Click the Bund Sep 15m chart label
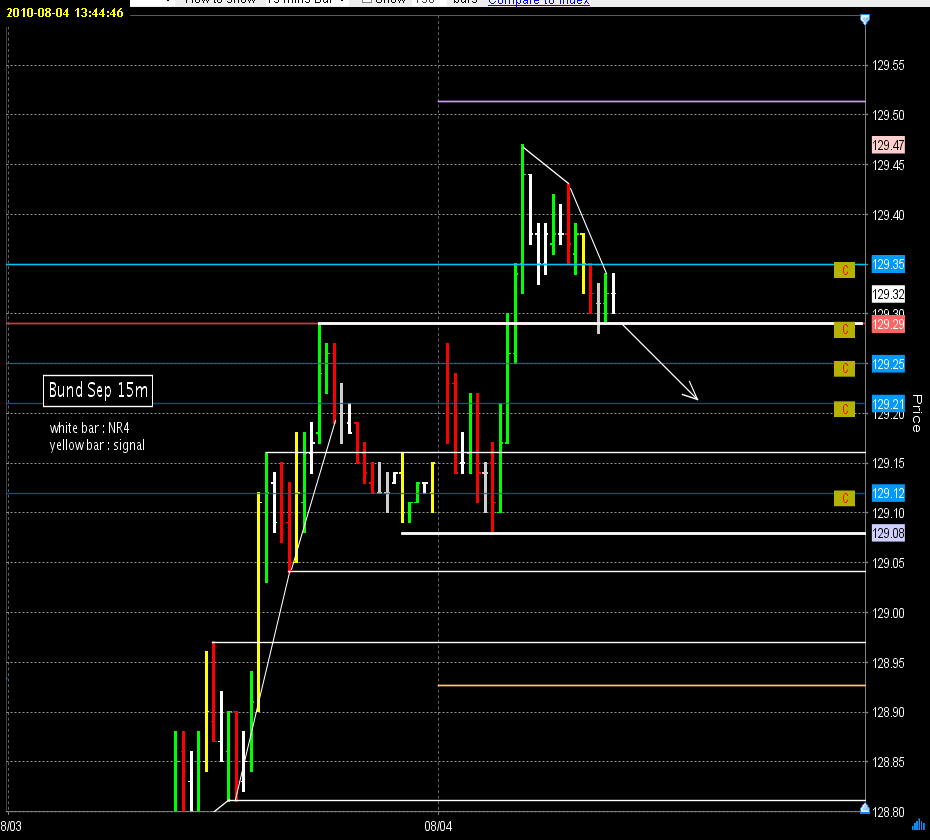This screenshot has height=840, width=930. (x=98, y=391)
